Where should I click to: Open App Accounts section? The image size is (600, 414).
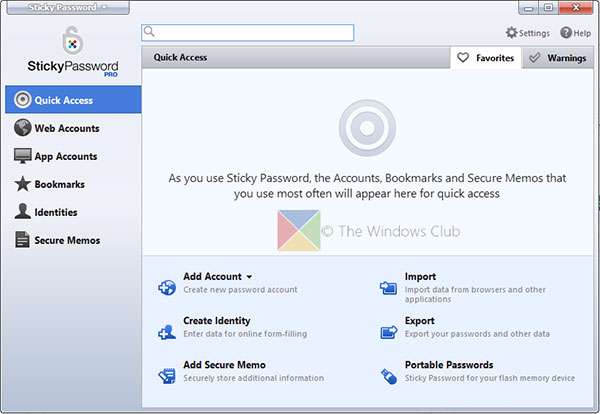pyautogui.click(x=73, y=156)
